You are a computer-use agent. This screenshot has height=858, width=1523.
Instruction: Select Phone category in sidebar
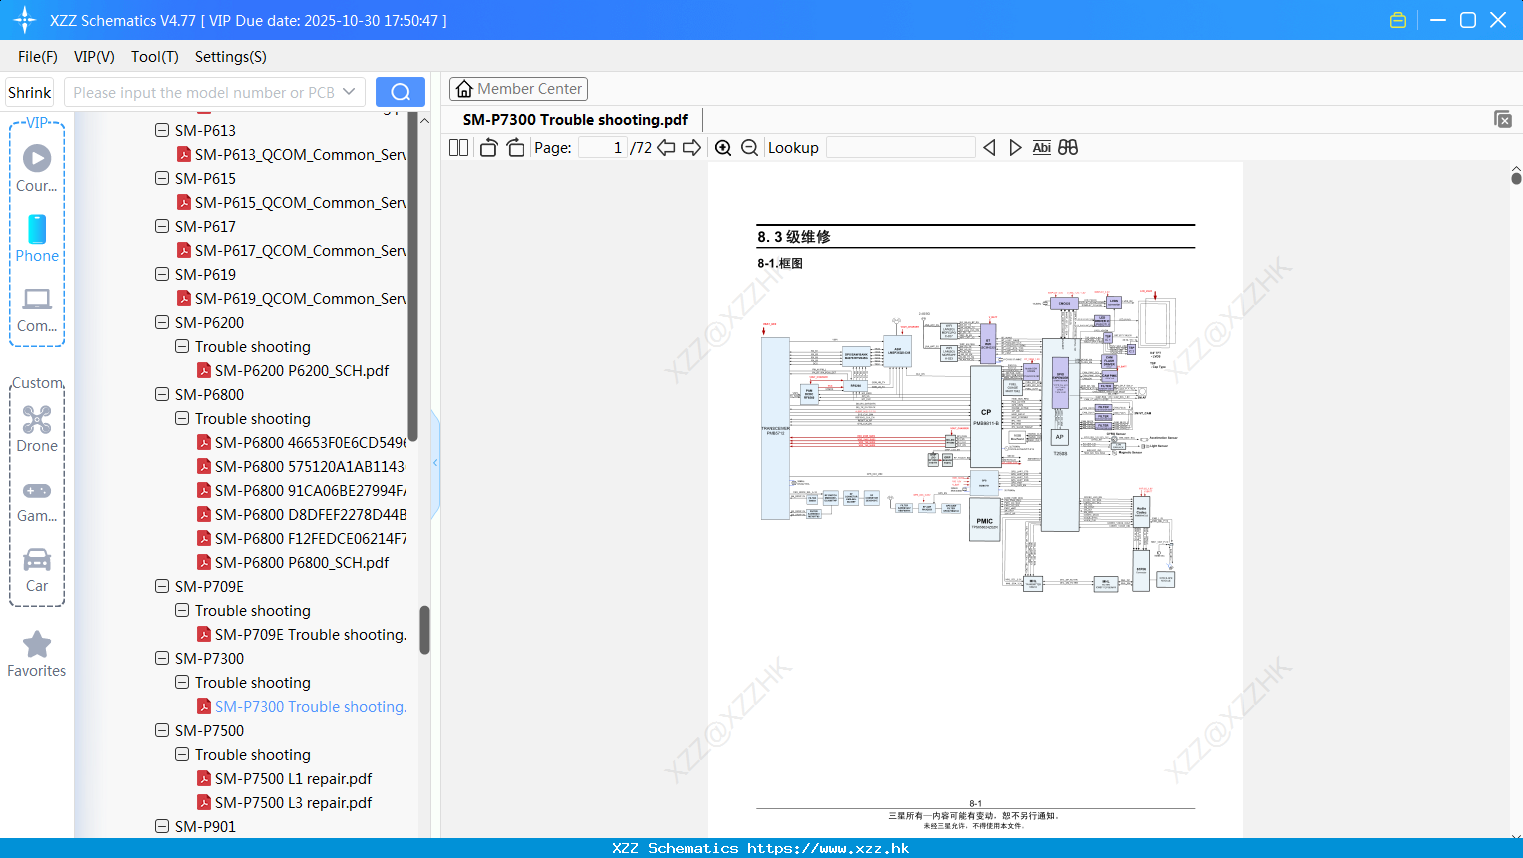37,238
